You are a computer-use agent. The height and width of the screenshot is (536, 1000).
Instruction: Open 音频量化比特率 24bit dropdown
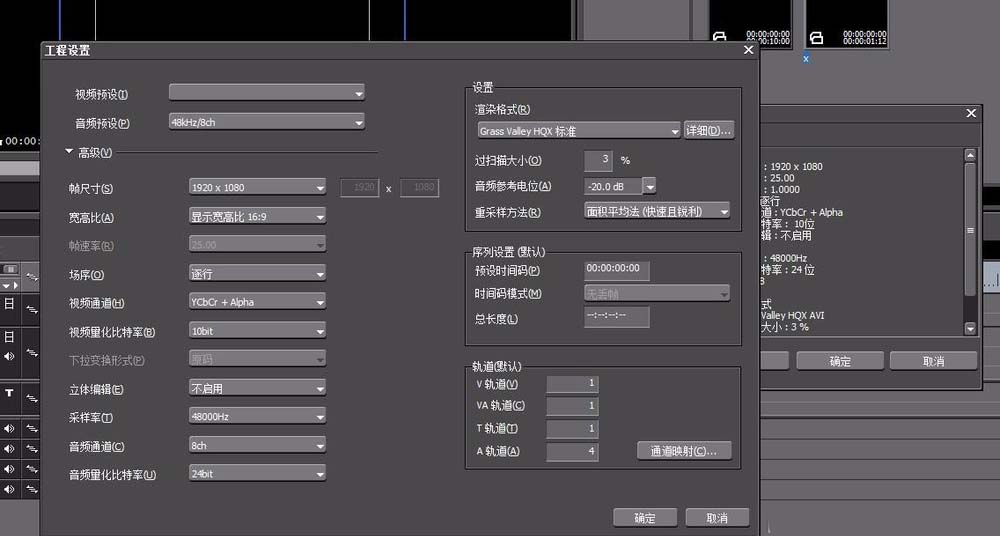pos(258,473)
